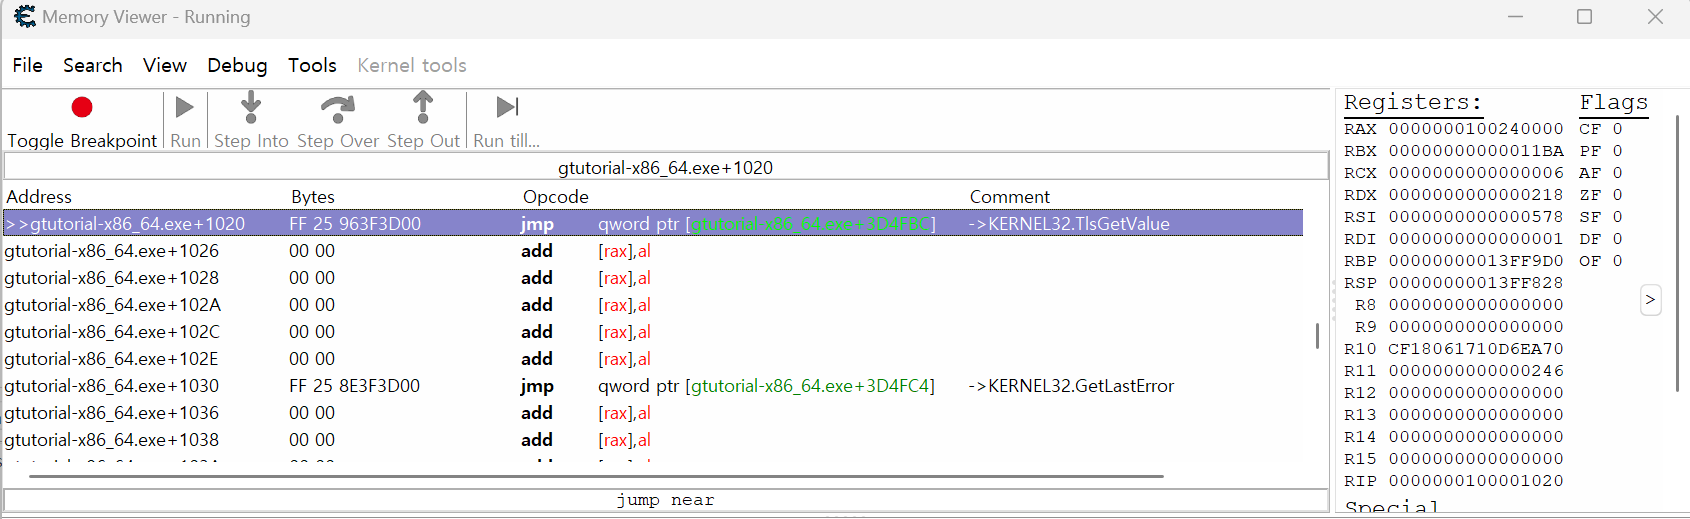Select the row gtutorial-x86_64.exe+1020
Screen dimensions: 1690x519
tap(653, 224)
